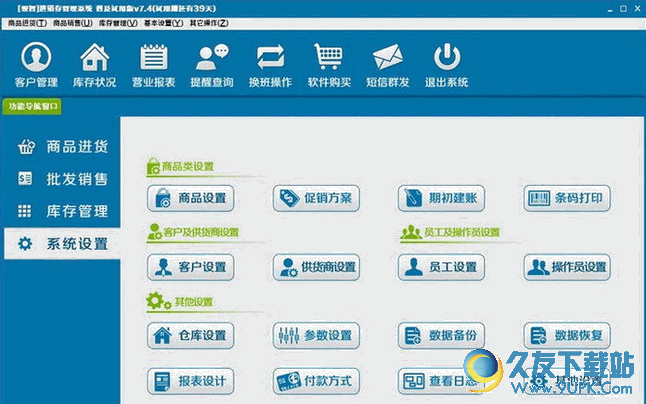Click 数据备份 data backup button
Screen dimensions: 646x404
(x=441, y=335)
